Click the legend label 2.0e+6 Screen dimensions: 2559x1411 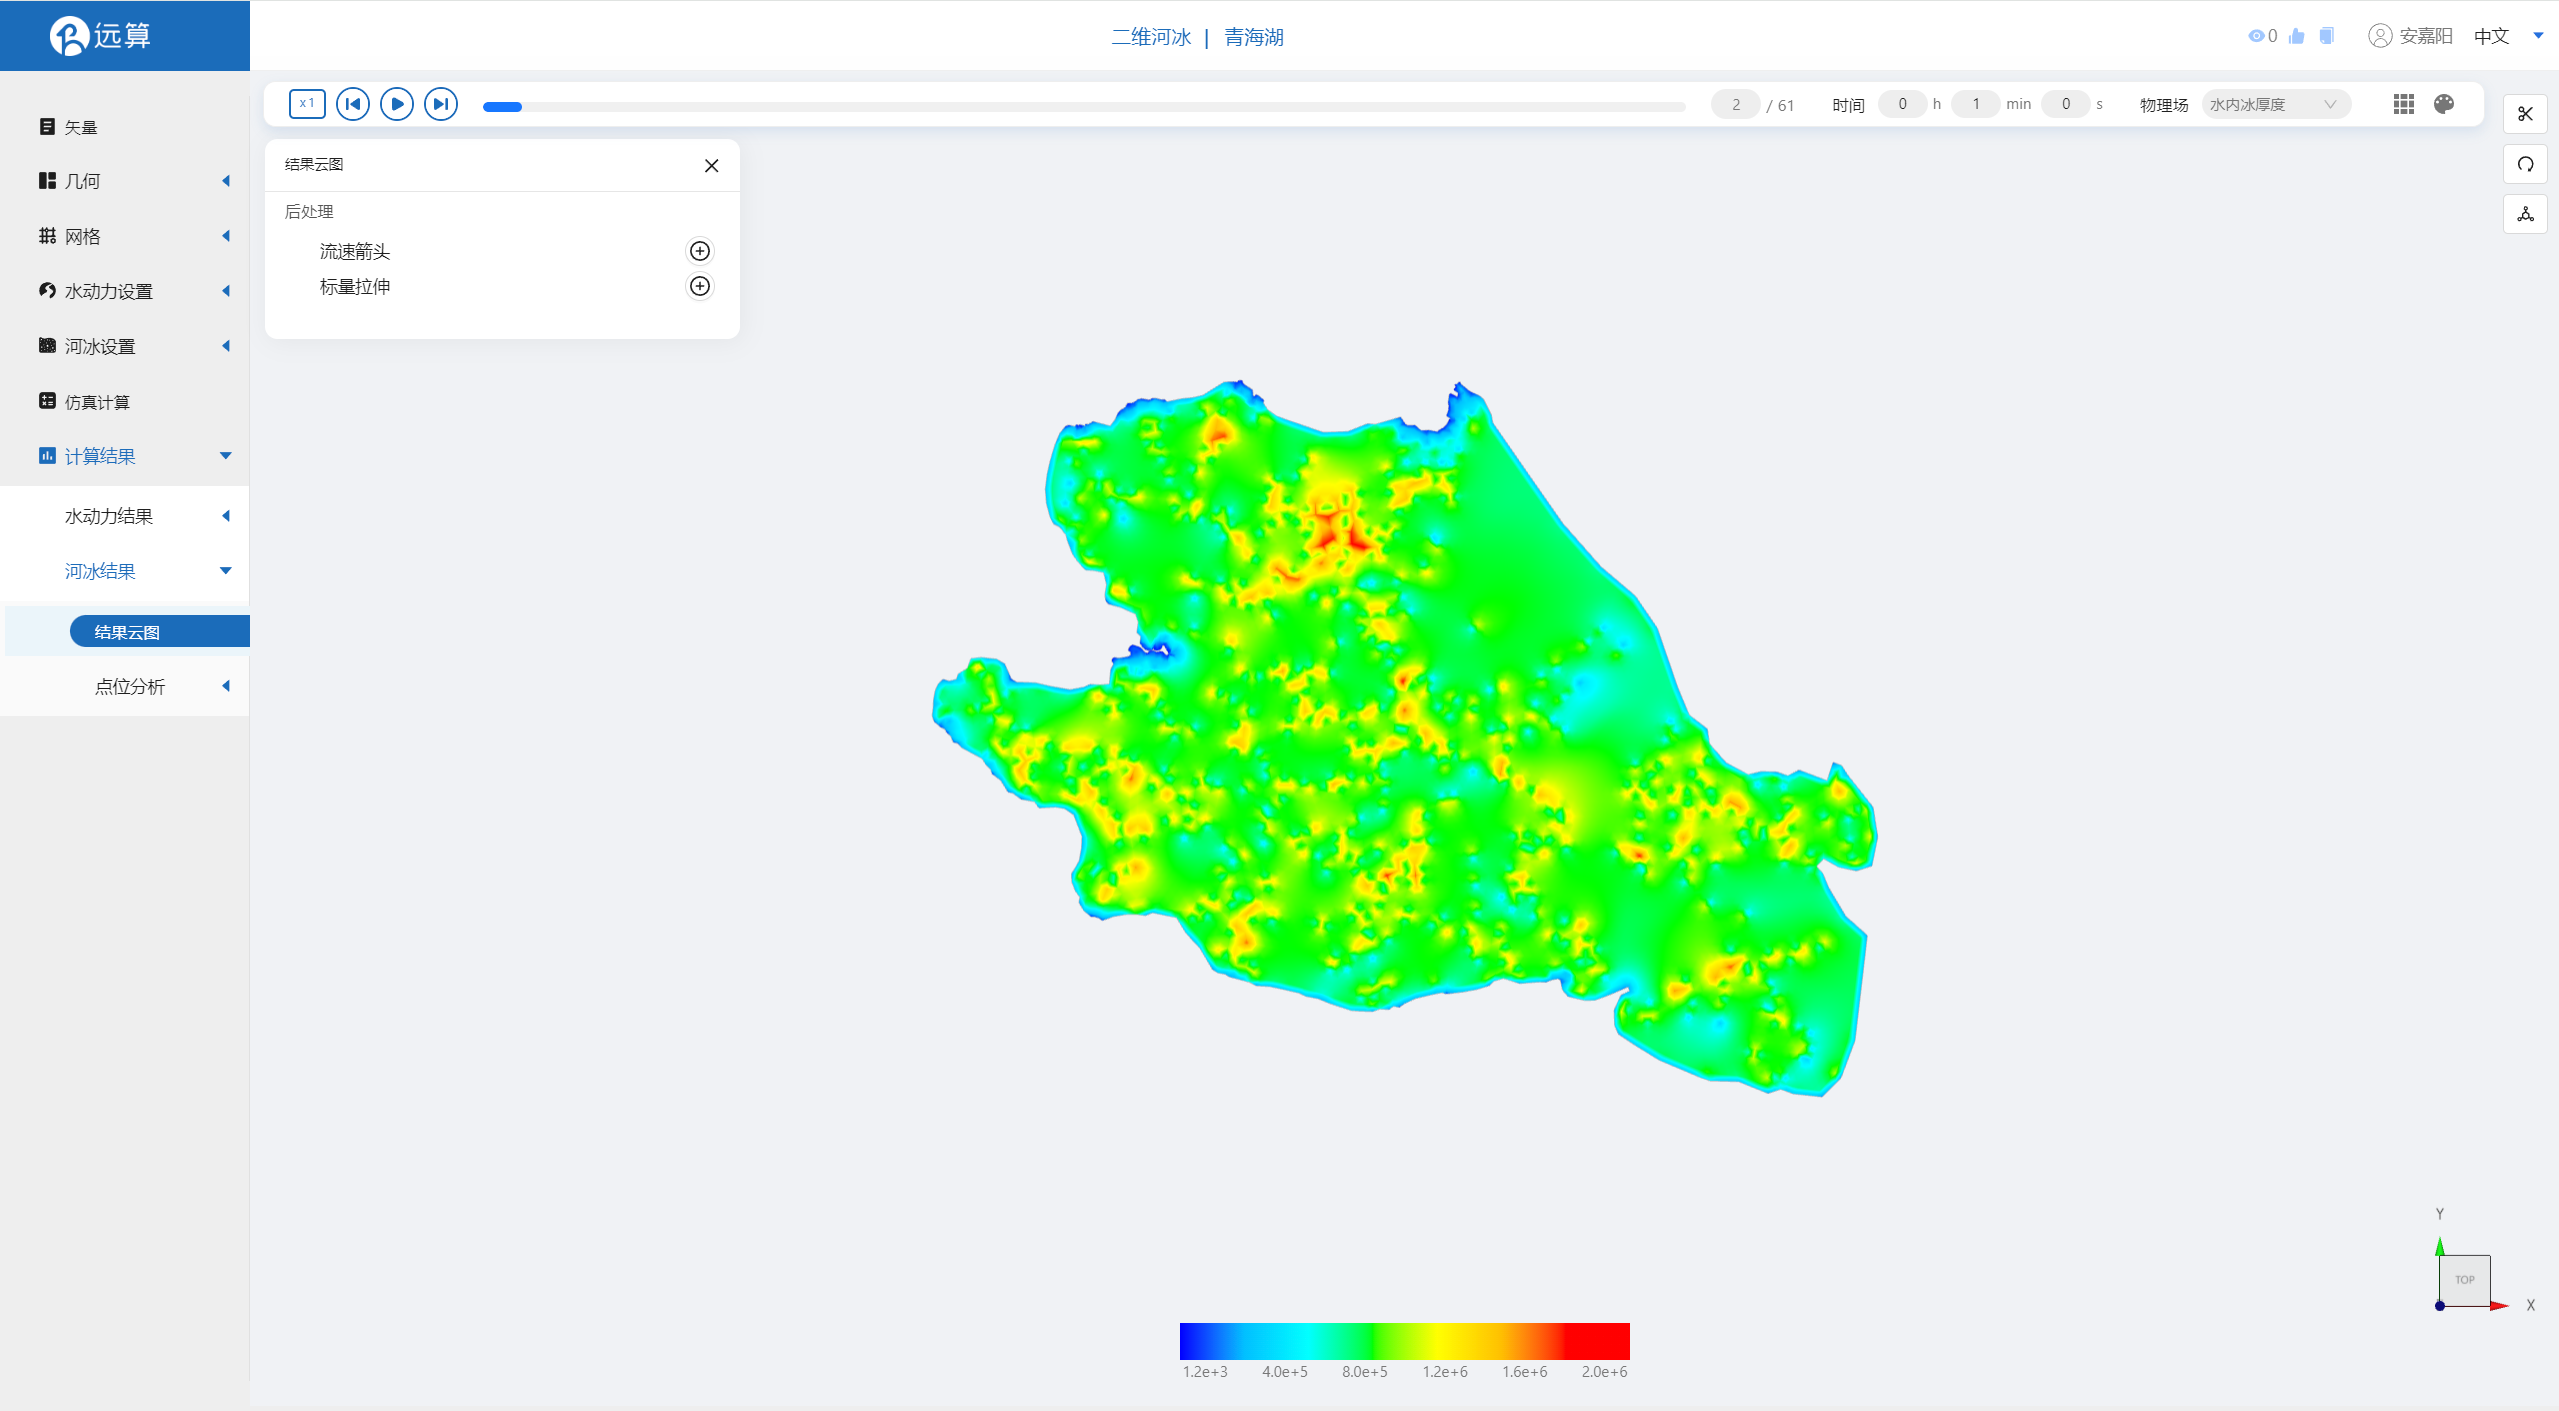1604,1372
